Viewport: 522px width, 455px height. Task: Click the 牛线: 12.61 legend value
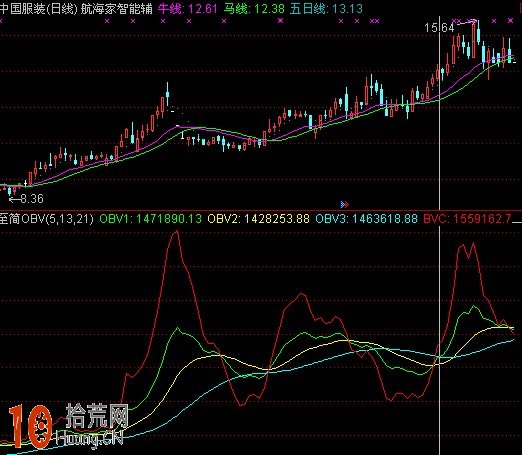[x=188, y=8]
